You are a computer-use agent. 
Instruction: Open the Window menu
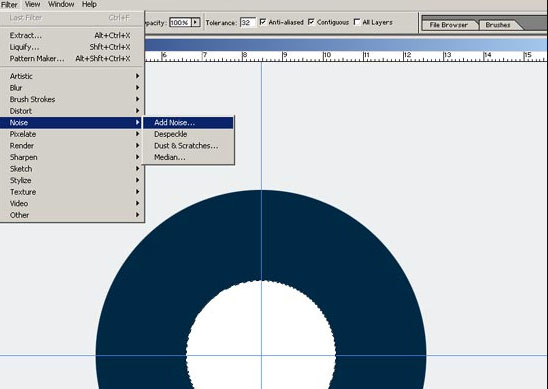point(61,5)
